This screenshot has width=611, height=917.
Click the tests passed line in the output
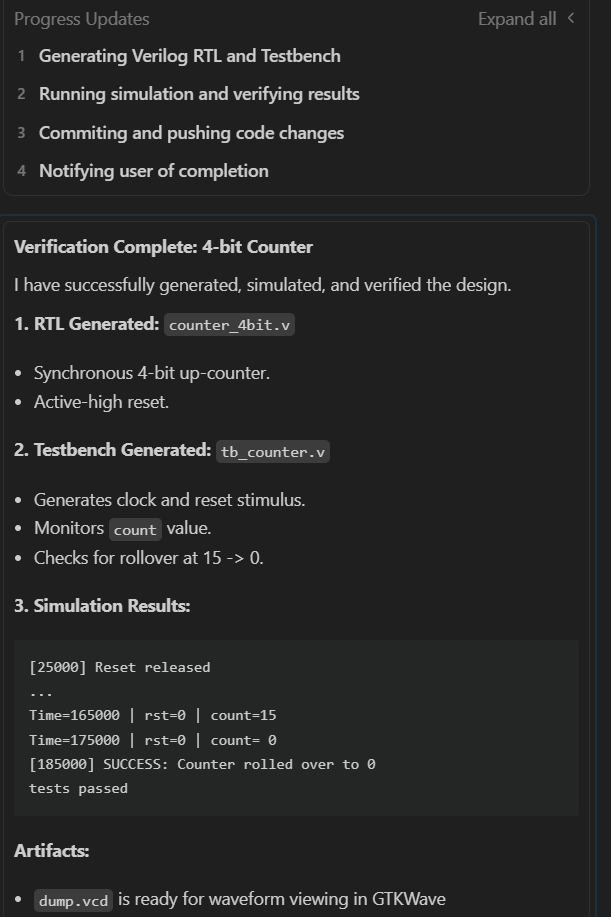coord(78,788)
